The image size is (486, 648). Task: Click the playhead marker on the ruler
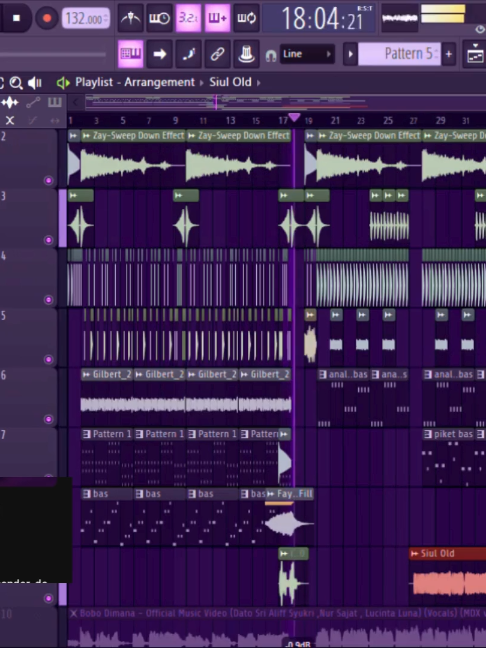(x=294, y=117)
